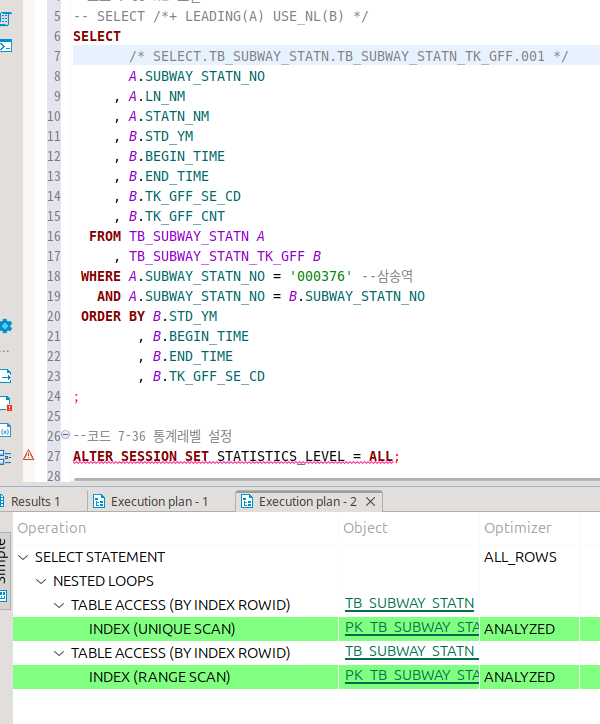
Task: Click the Operation column header
Action: (x=52, y=528)
